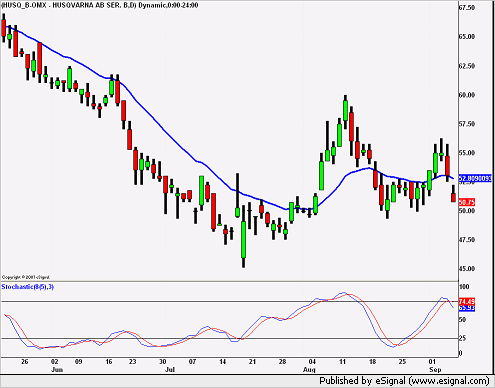Click the 26 date label on time axis
This screenshot has height=388, width=495.
coord(24,362)
